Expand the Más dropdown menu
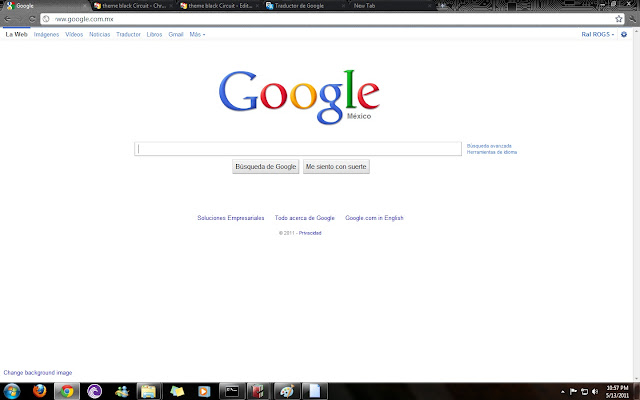 coord(197,34)
